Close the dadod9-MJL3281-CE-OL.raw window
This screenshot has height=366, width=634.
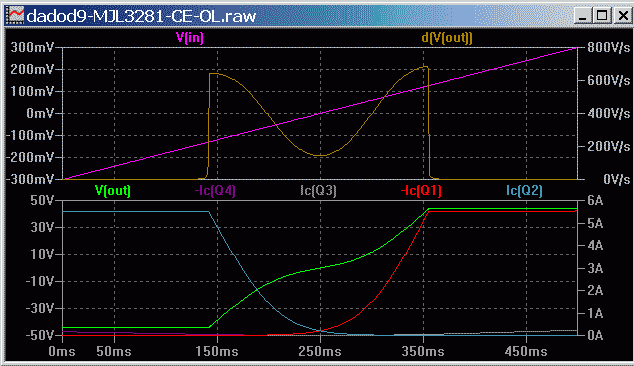[x=623, y=16]
